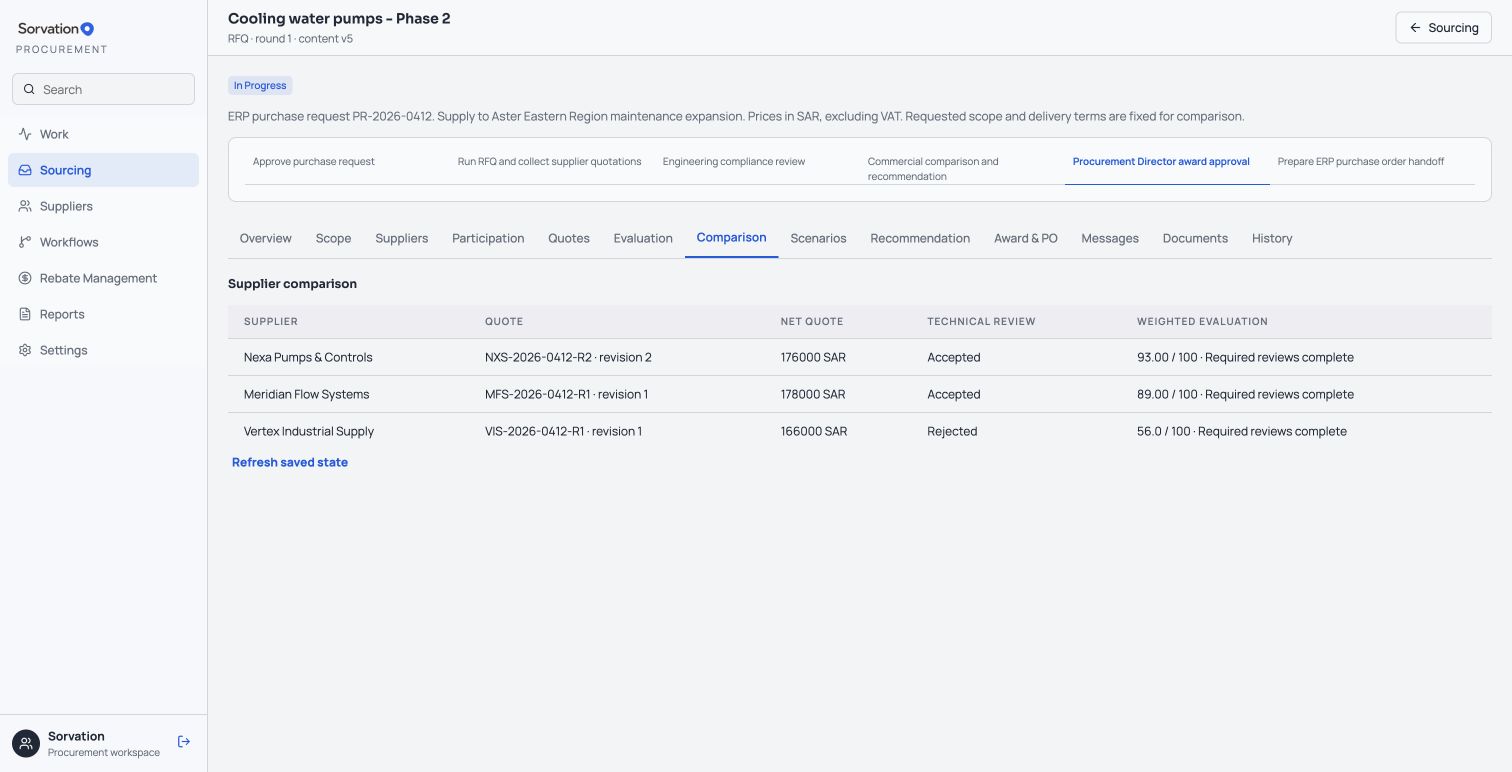Click the 176000 SAR net quote
This screenshot has width=1512, height=772.
(813, 357)
